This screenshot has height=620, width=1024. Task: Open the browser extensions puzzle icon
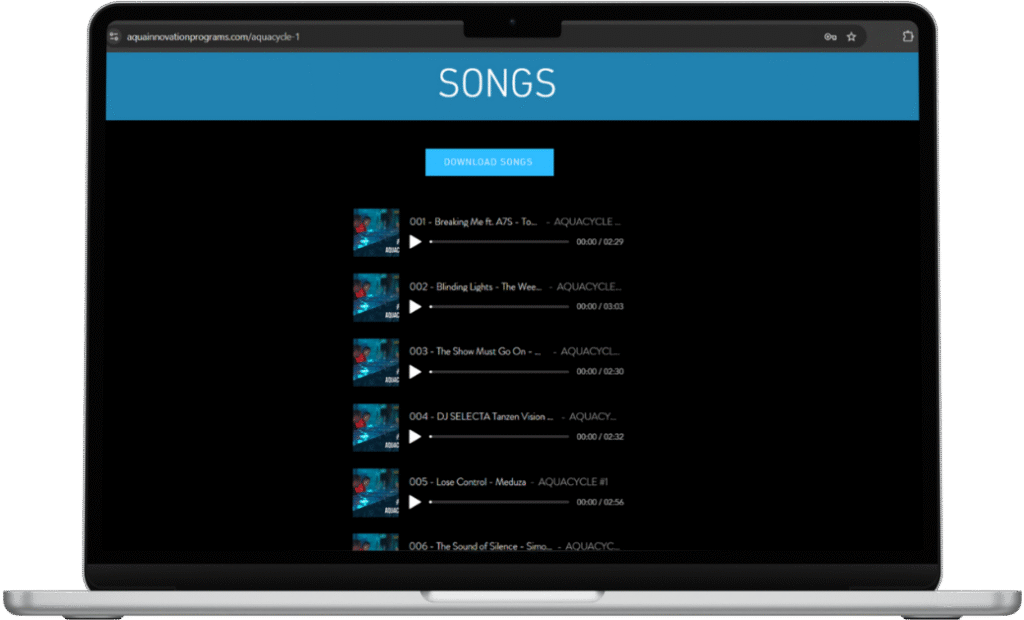(x=907, y=37)
